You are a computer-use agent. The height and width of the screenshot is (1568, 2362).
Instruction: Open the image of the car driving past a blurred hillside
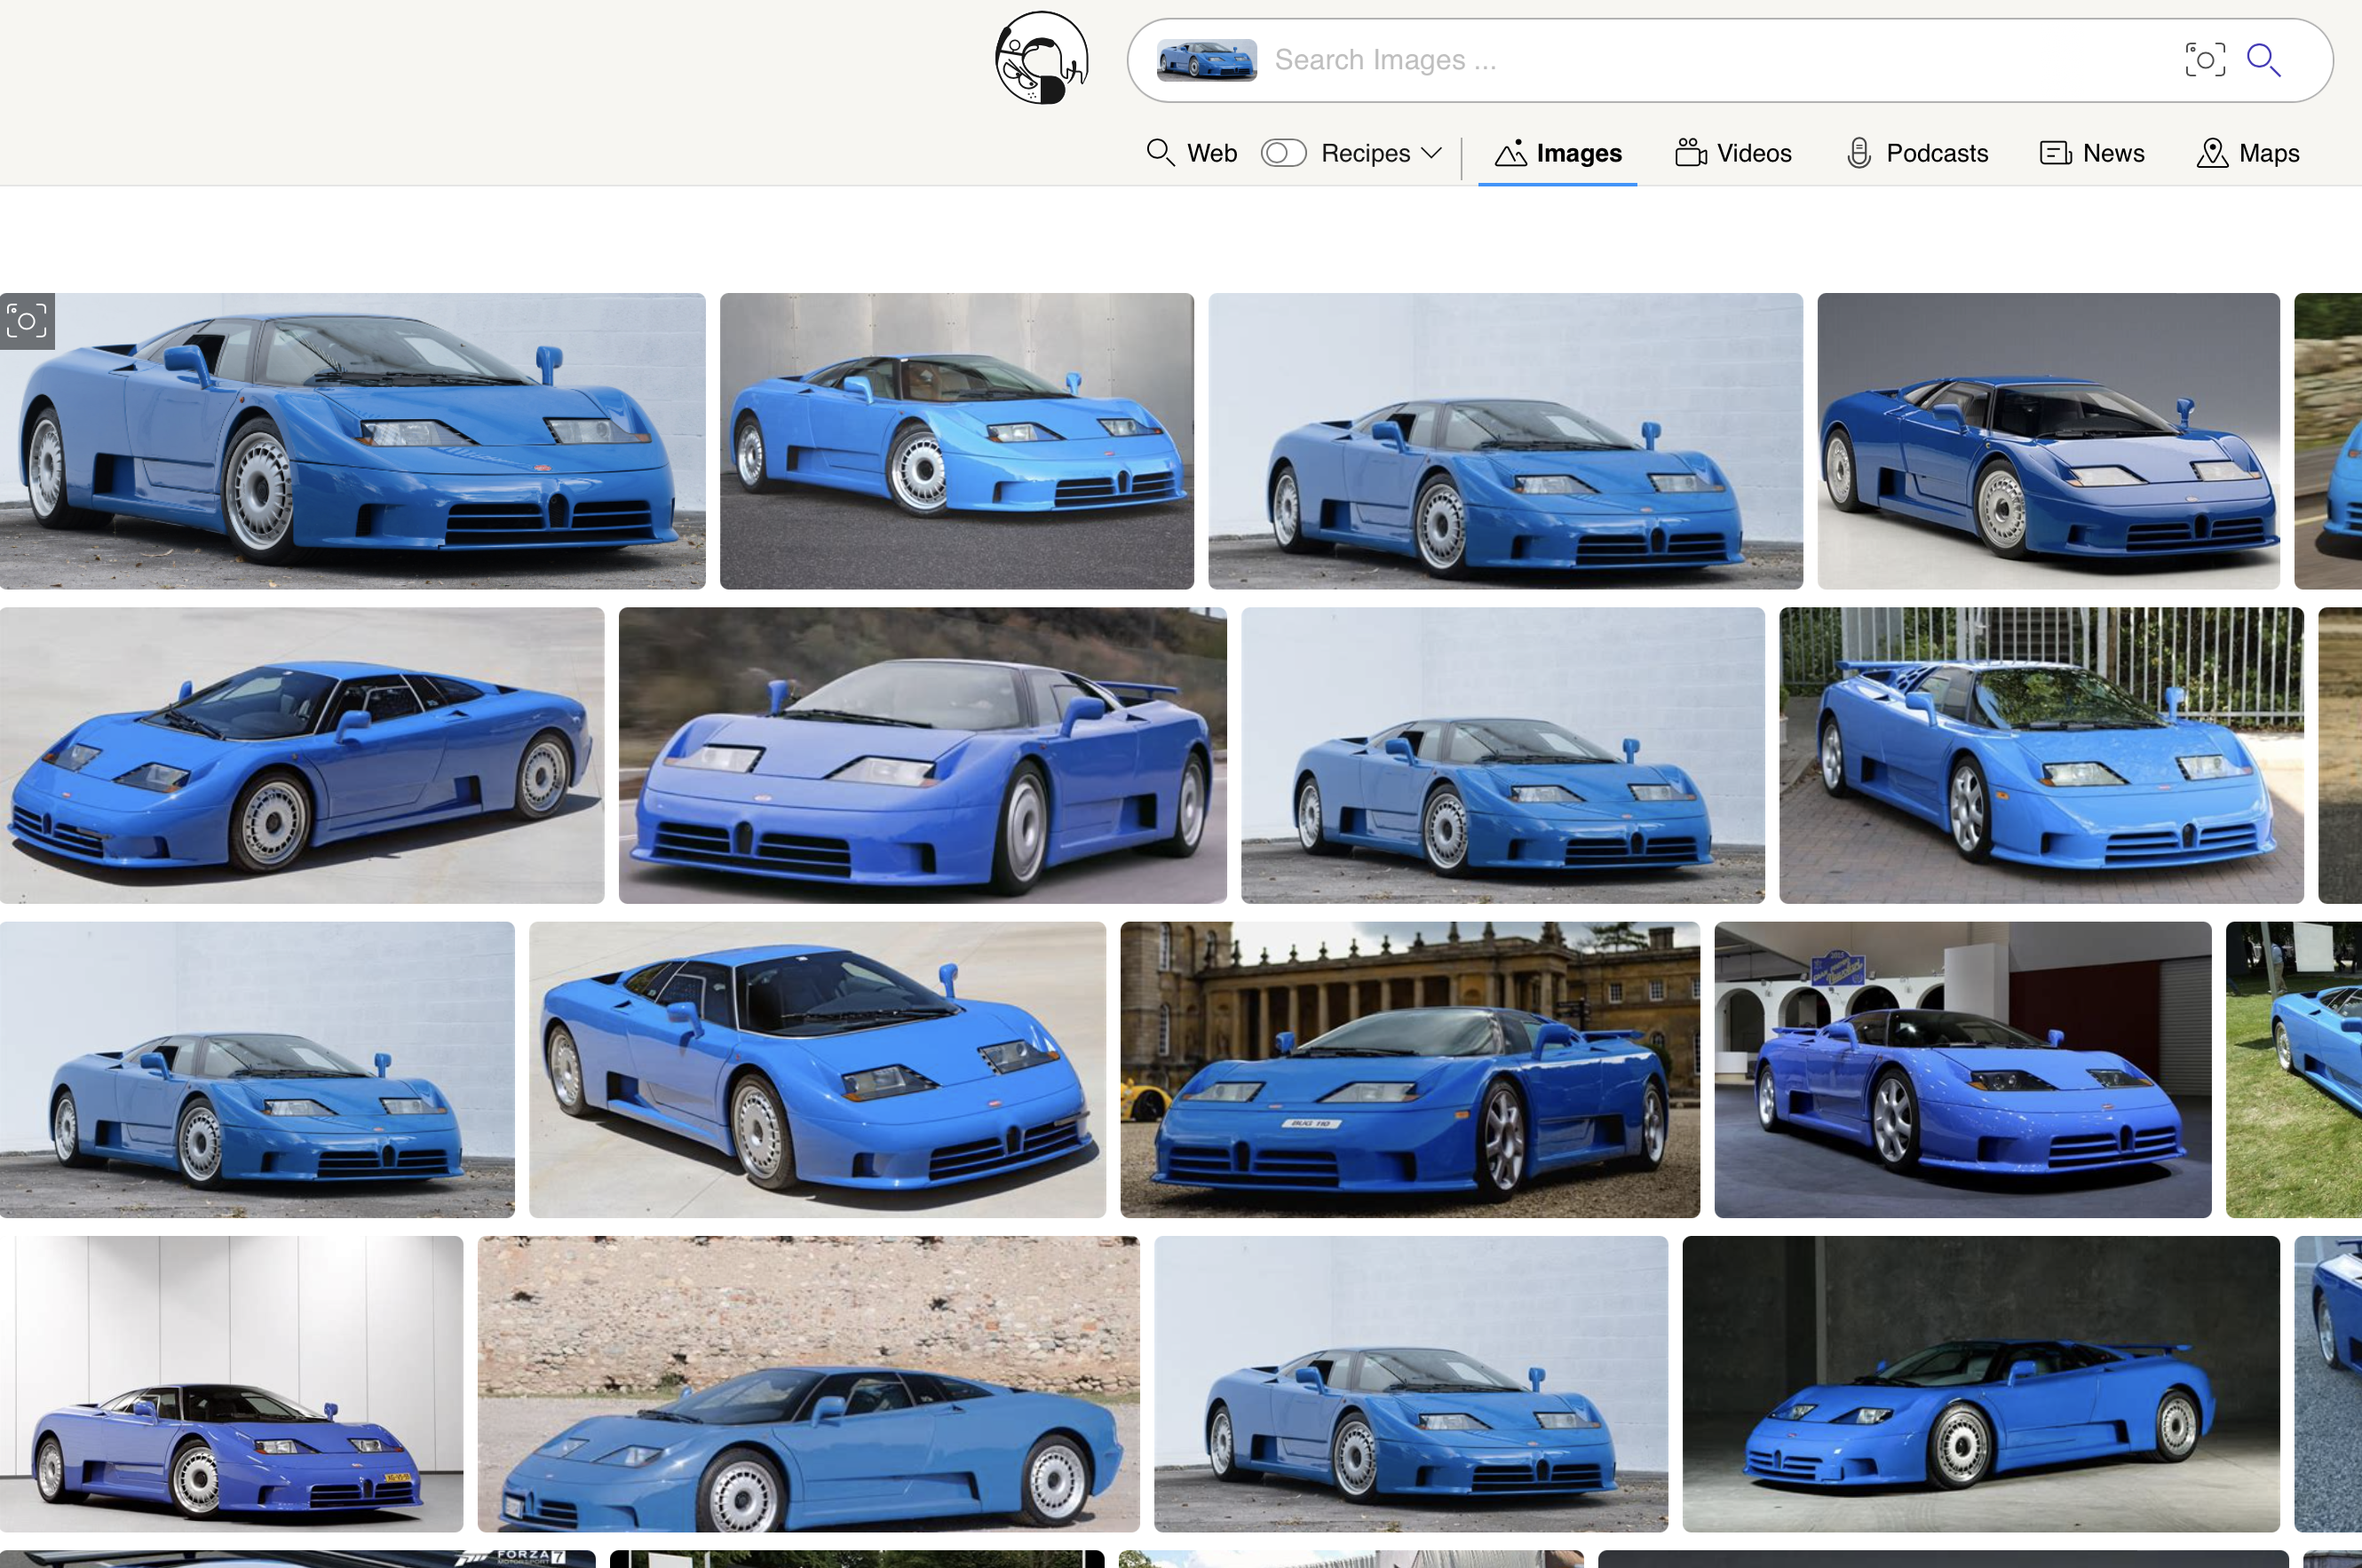point(922,755)
